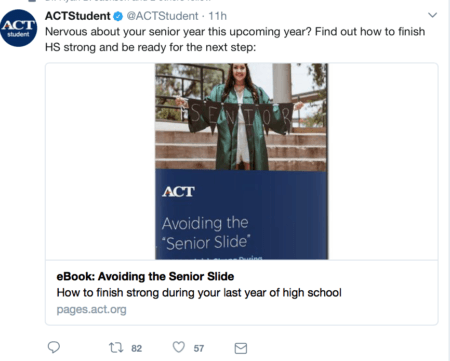Image resolution: width=450 pixels, height=361 pixels.
Task: Open the @ACTStudent handle link
Action: pyautogui.click(x=162, y=16)
